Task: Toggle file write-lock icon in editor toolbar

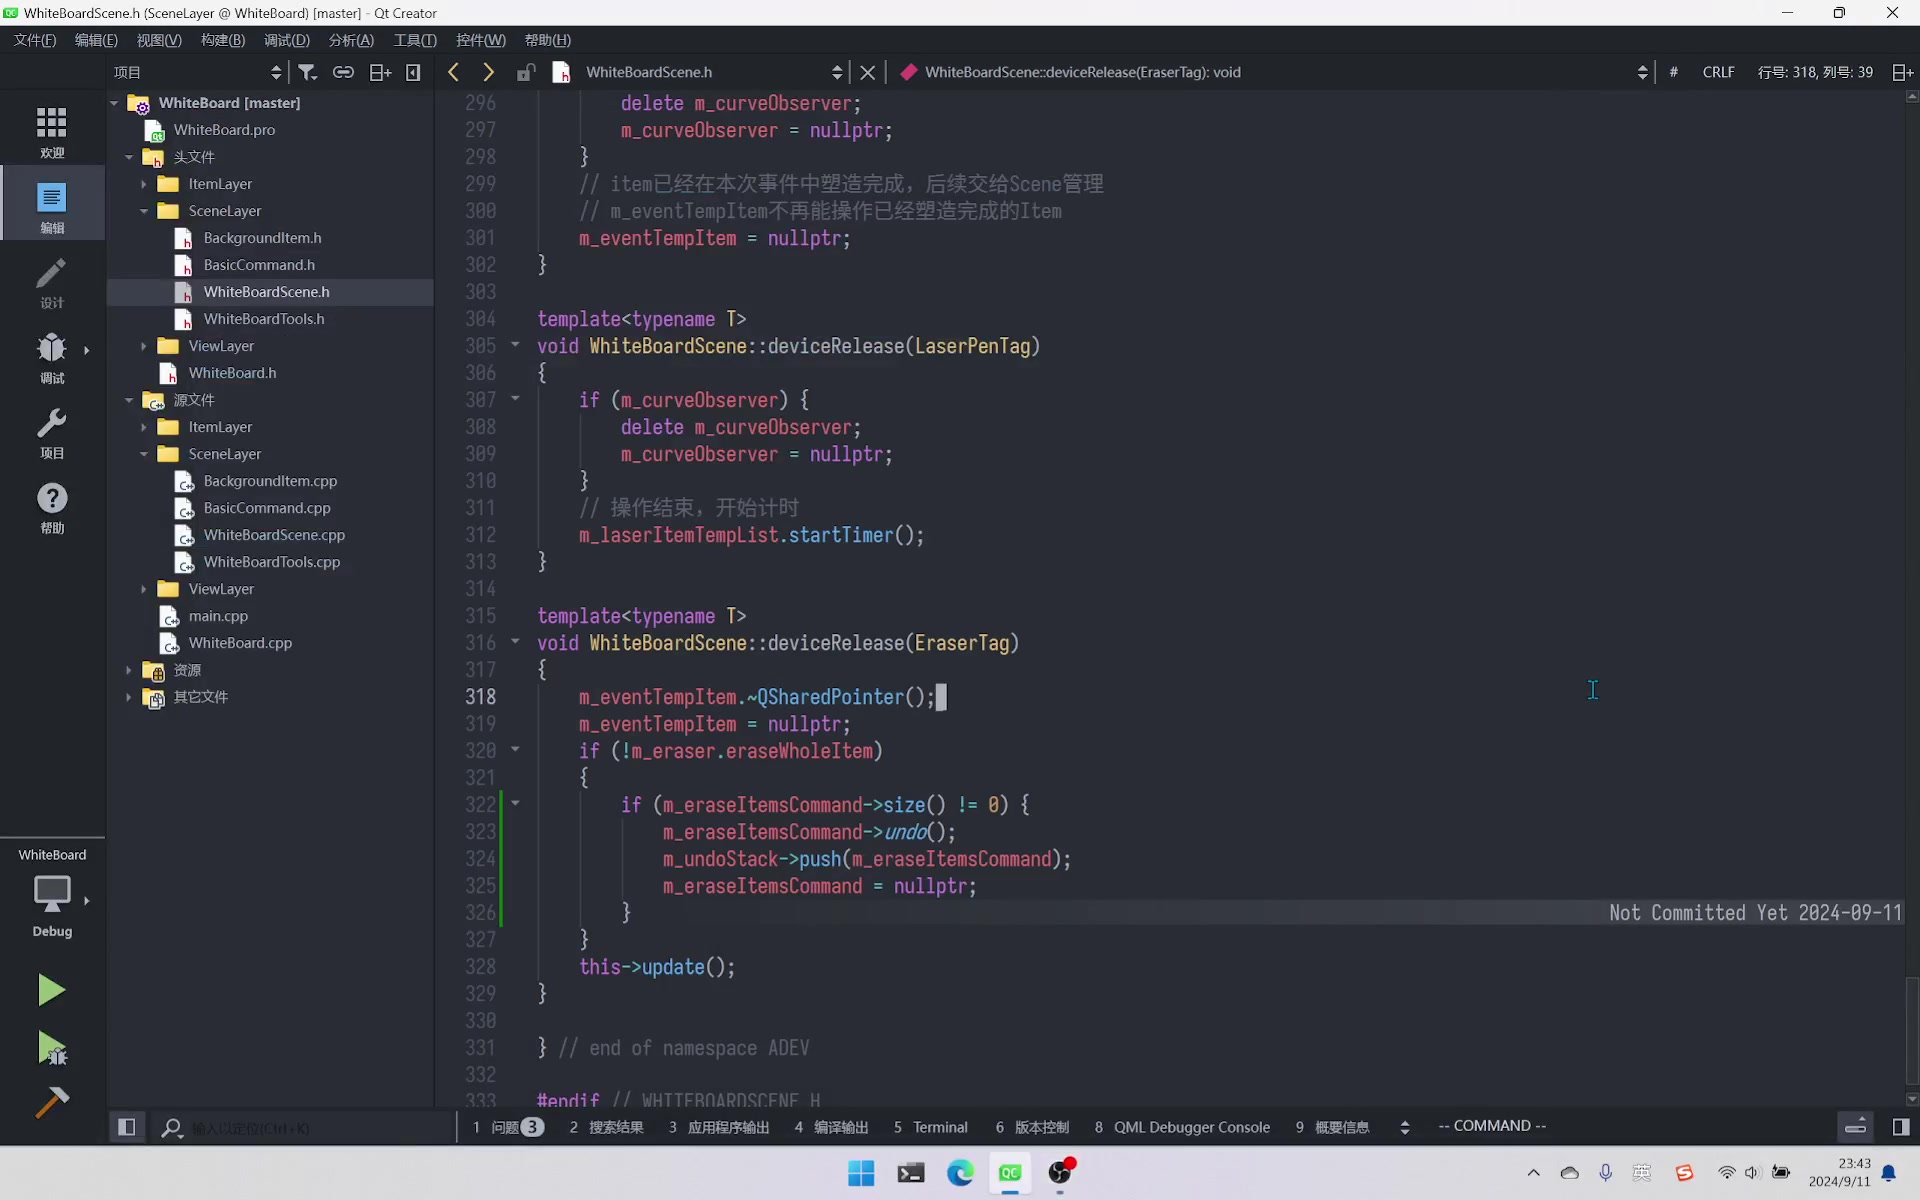Action: pyautogui.click(x=525, y=72)
